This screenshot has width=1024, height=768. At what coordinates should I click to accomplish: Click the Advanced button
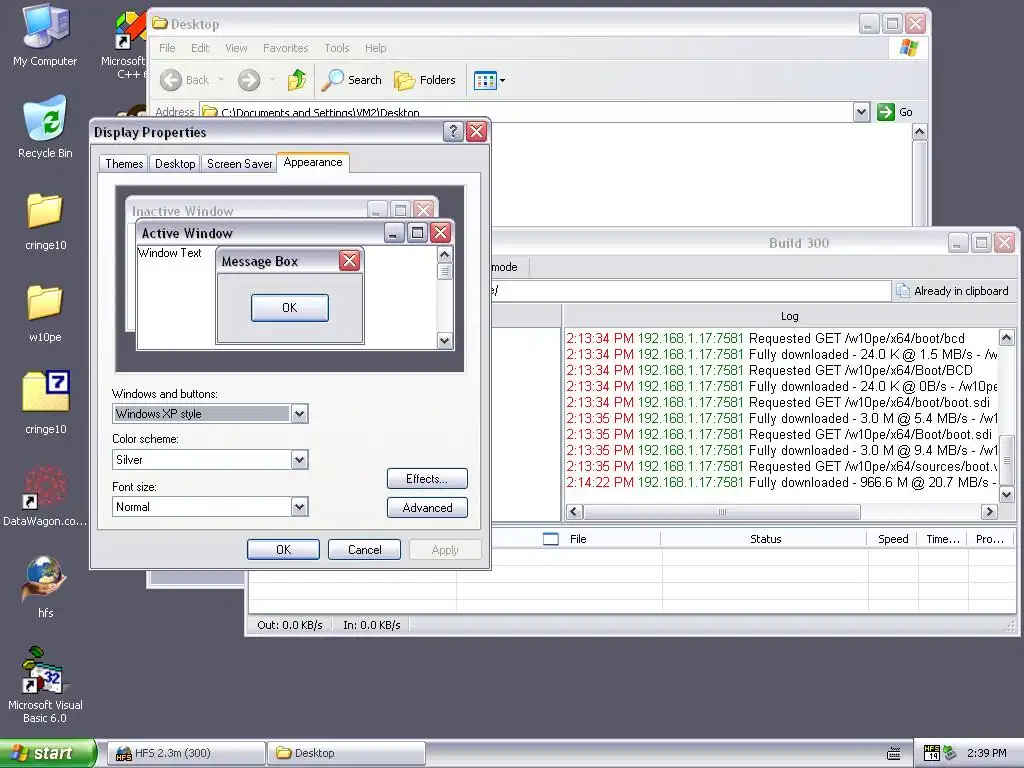[x=427, y=507]
